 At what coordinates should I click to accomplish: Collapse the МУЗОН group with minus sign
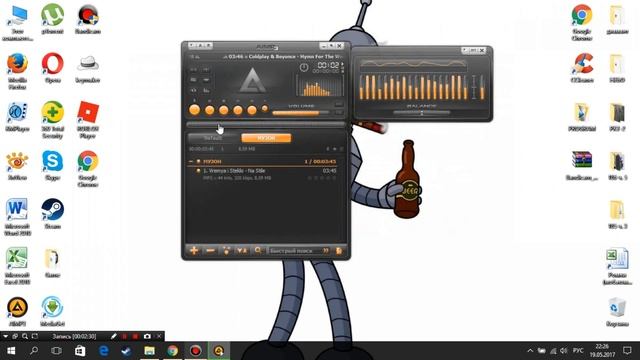191,162
